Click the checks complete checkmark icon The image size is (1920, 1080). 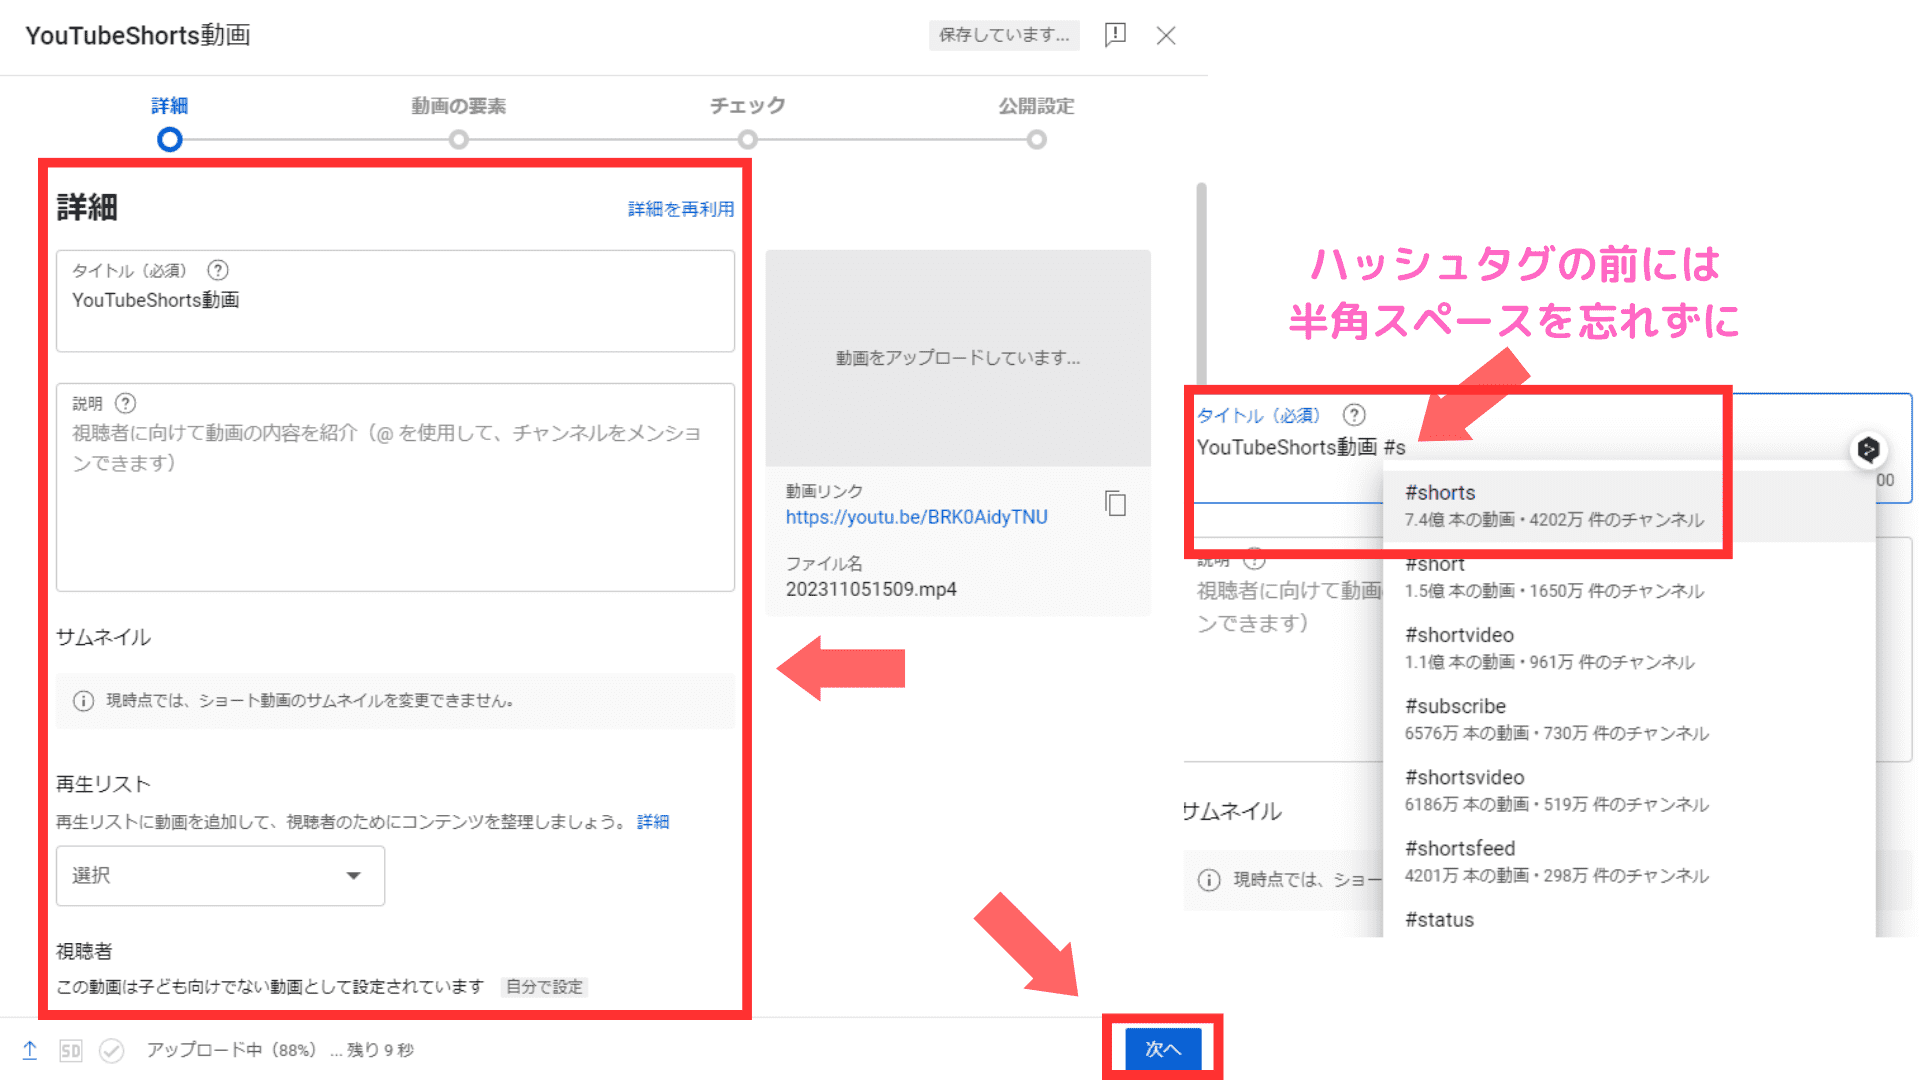click(x=112, y=1050)
